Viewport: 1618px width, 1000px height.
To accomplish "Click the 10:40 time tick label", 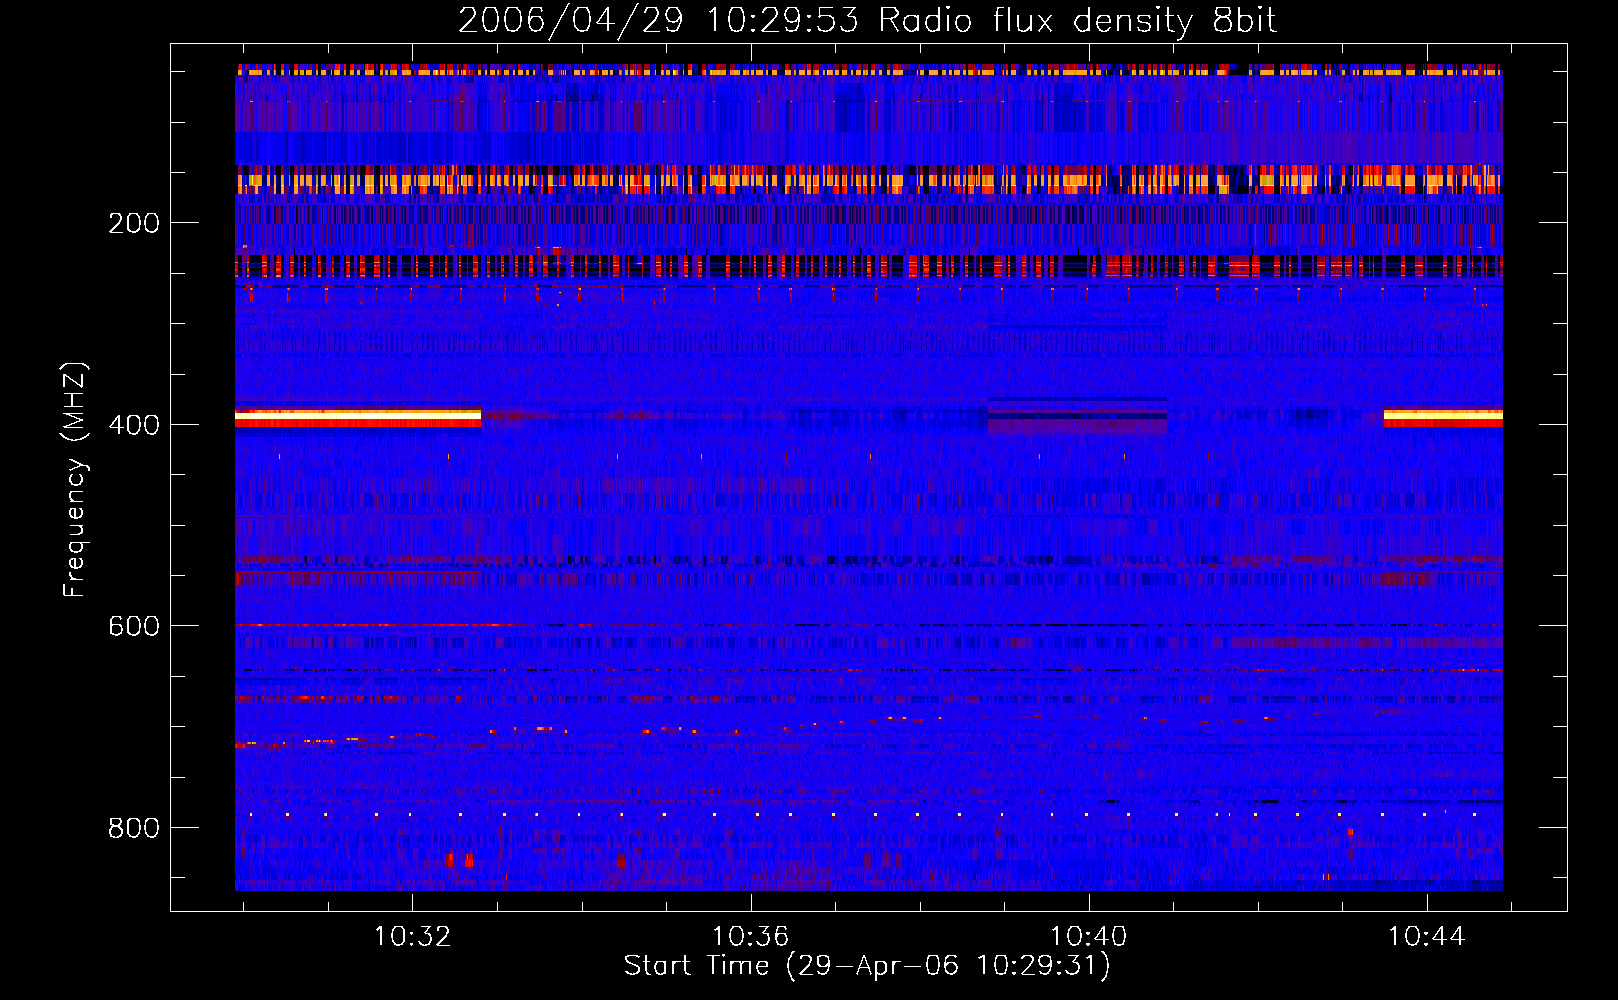I will [x=1088, y=937].
